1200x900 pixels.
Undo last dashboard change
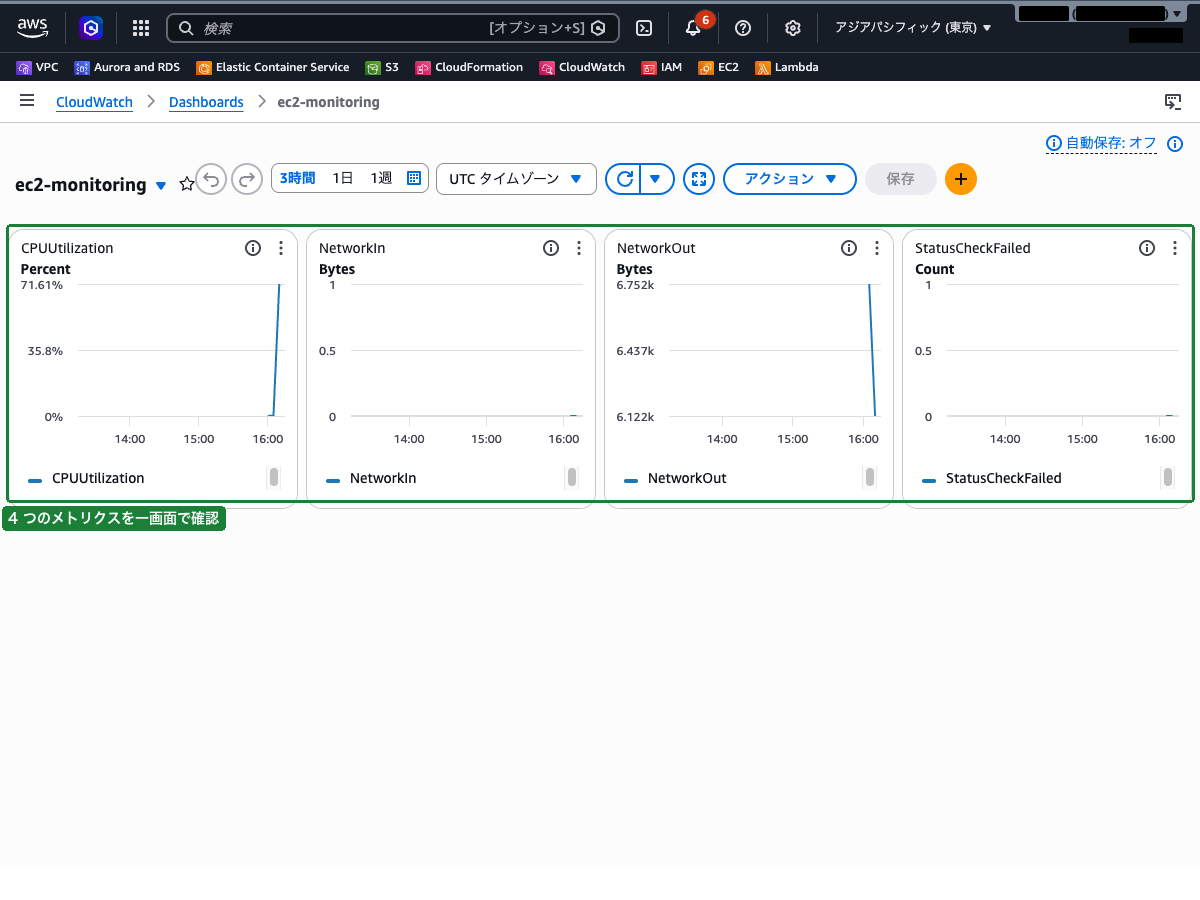(211, 179)
